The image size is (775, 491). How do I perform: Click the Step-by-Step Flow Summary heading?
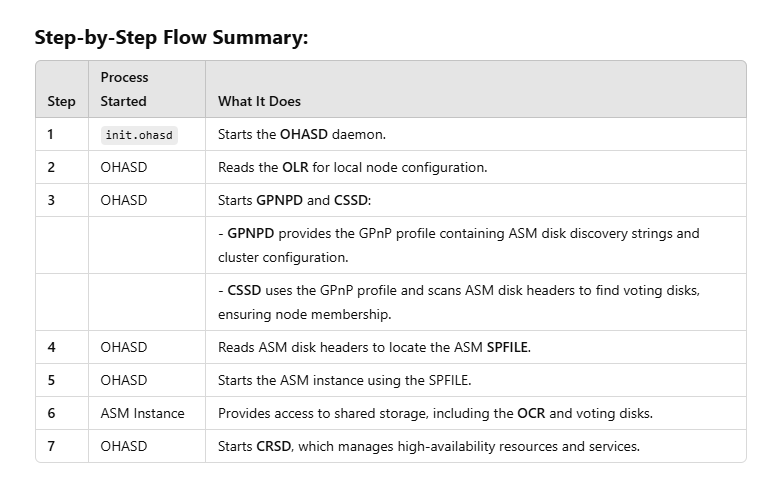tap(171, 38)
